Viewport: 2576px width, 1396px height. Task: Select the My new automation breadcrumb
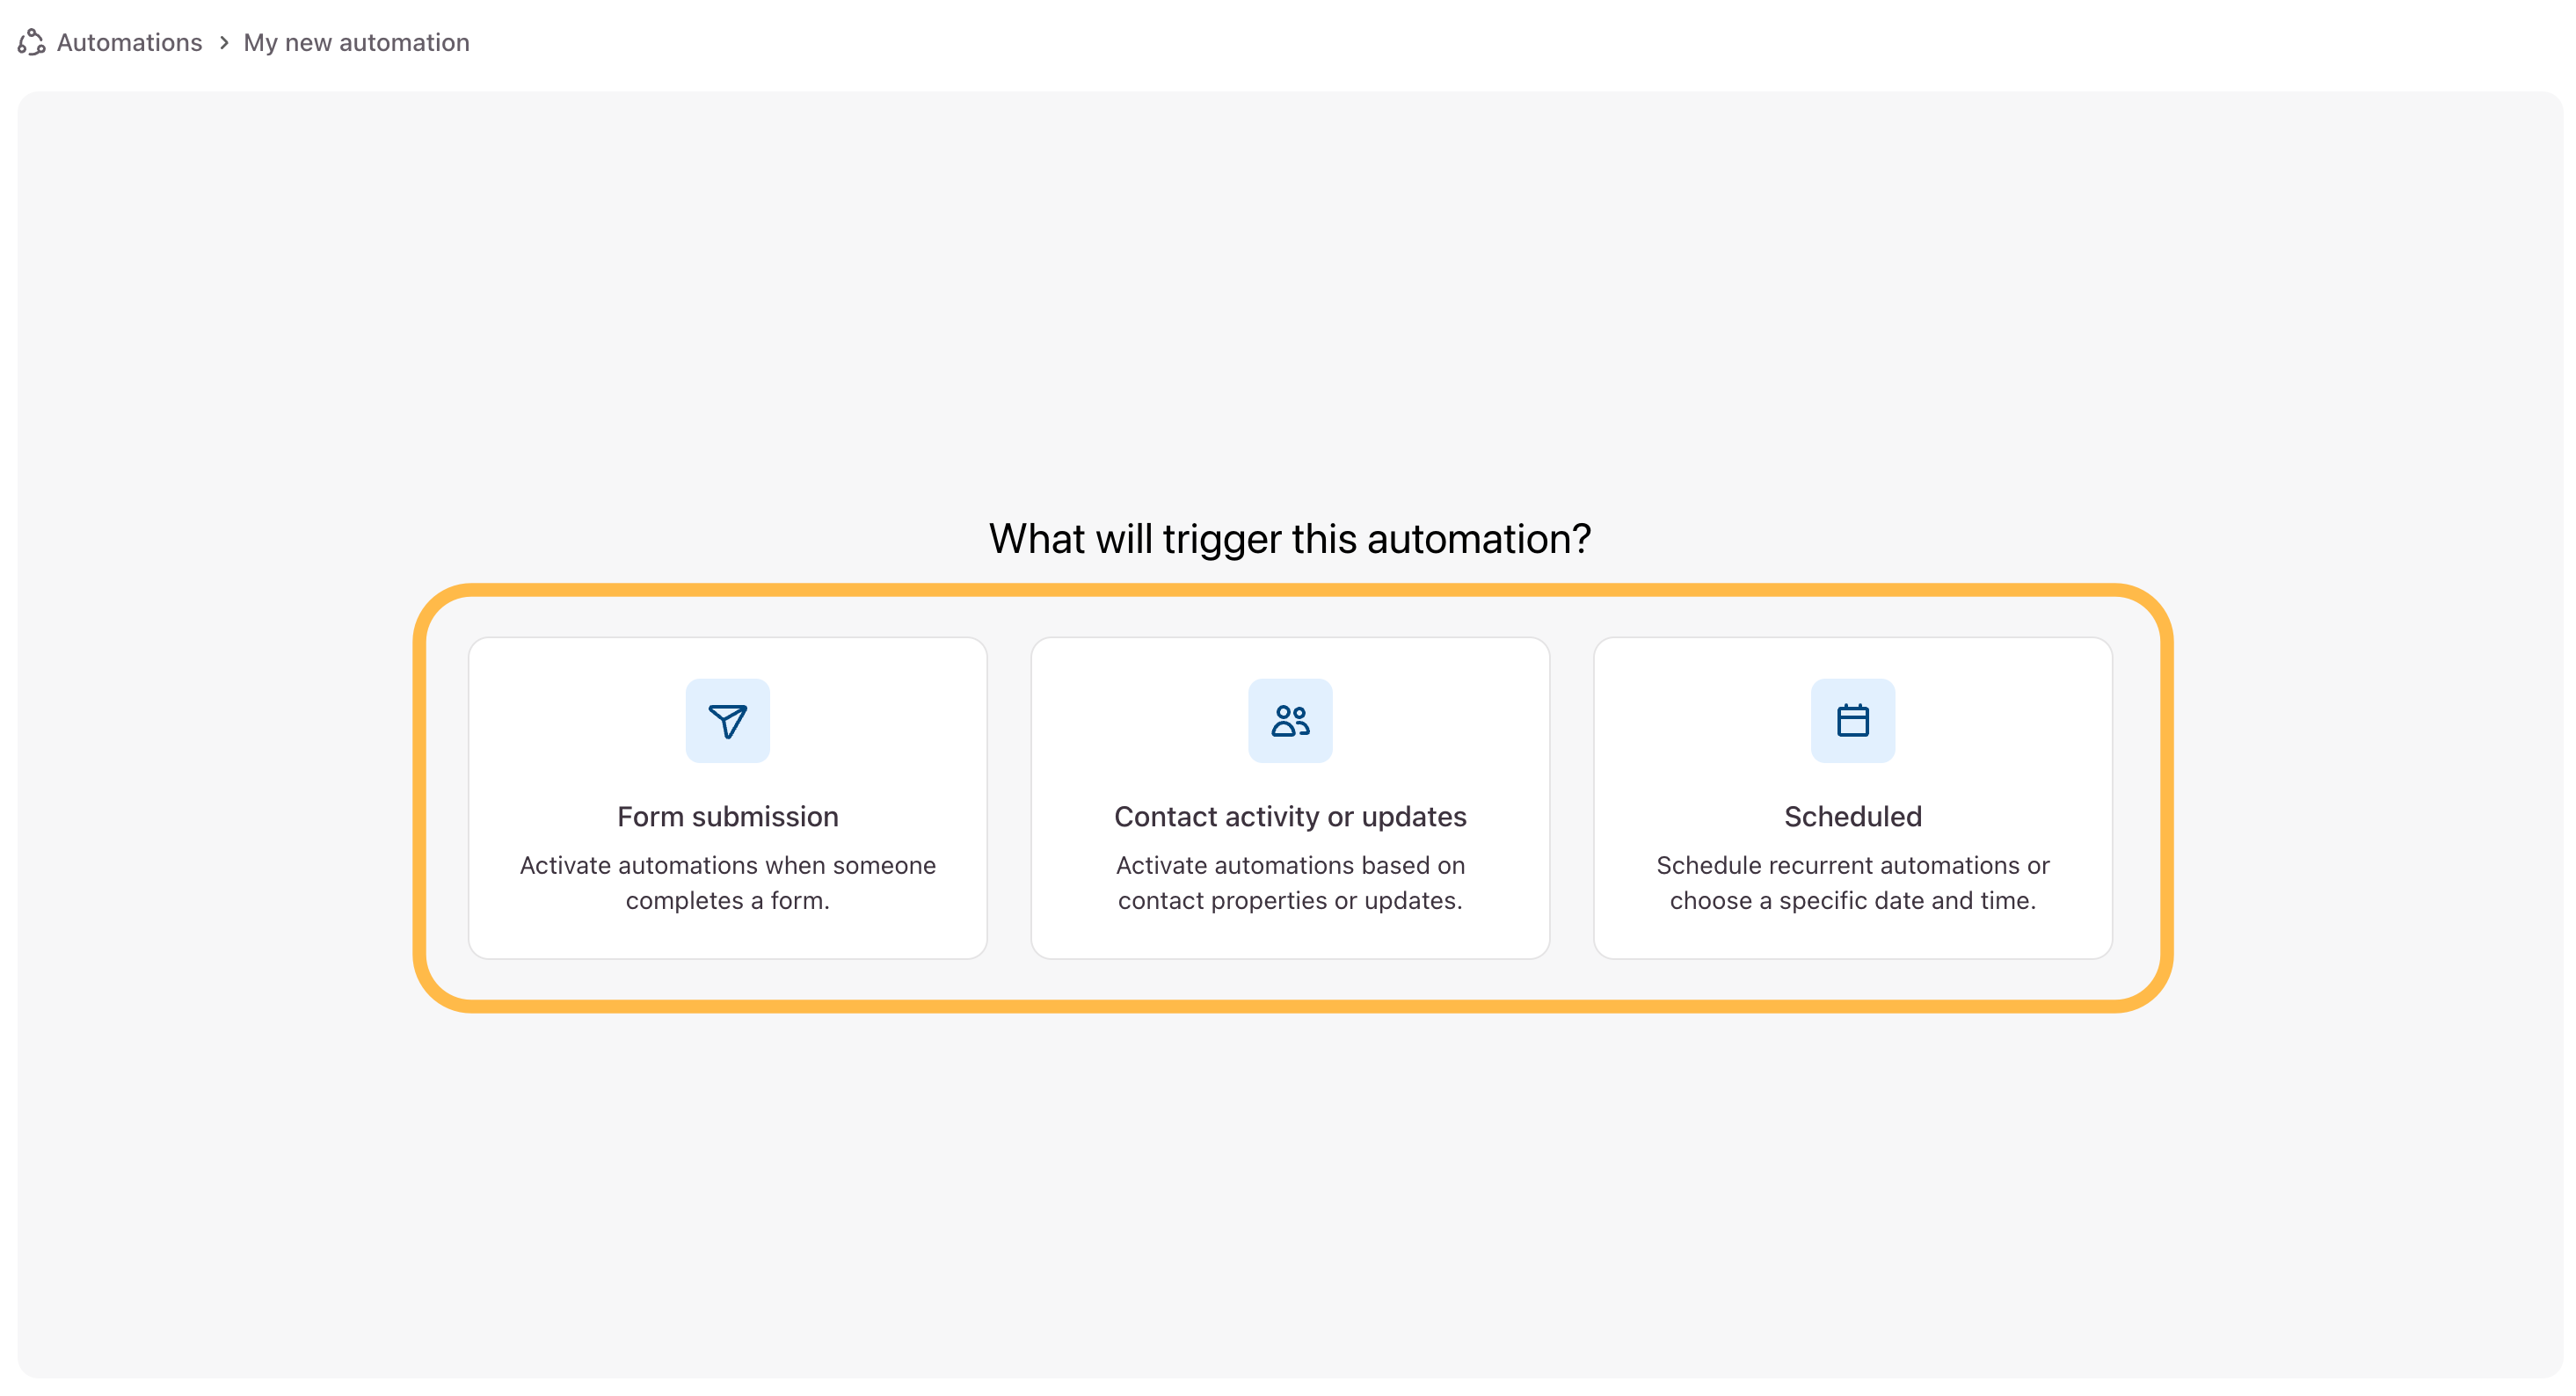pyautogui.click(x=356, y=42)
